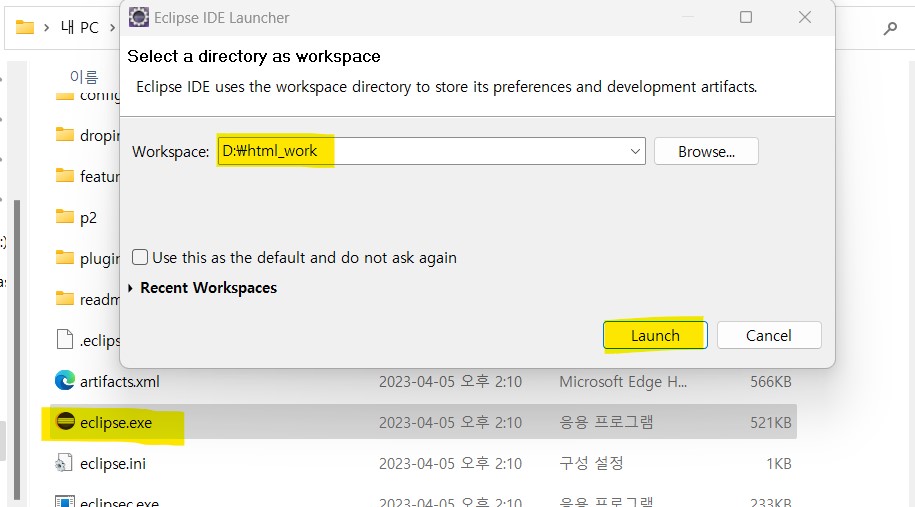Image resolution: width=915 pixels, height=507 pixels.
Task: Click the 'p2' folder name
Action: [x=88, y=218]
